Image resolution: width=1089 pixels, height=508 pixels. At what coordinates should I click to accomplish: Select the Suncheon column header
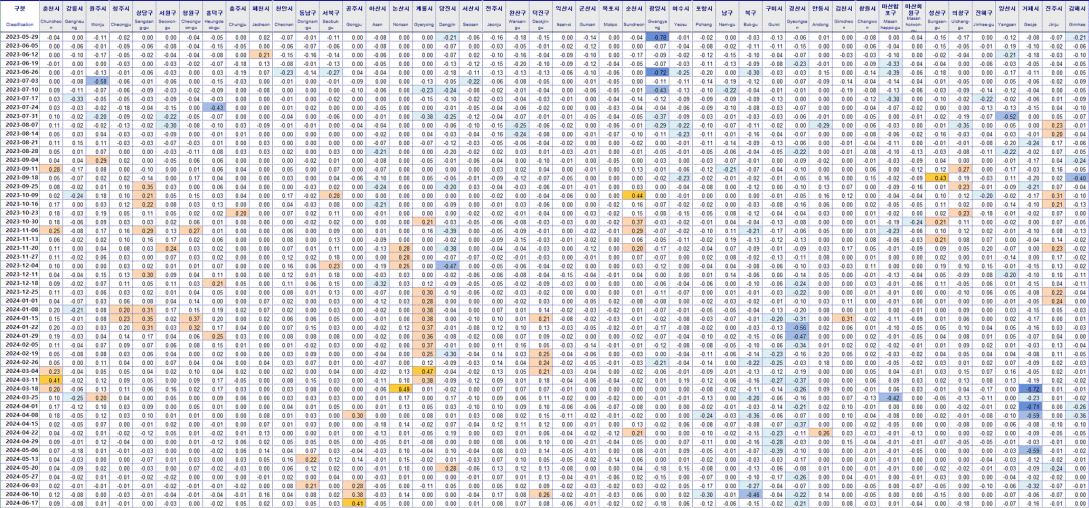[x=634, y=17]
